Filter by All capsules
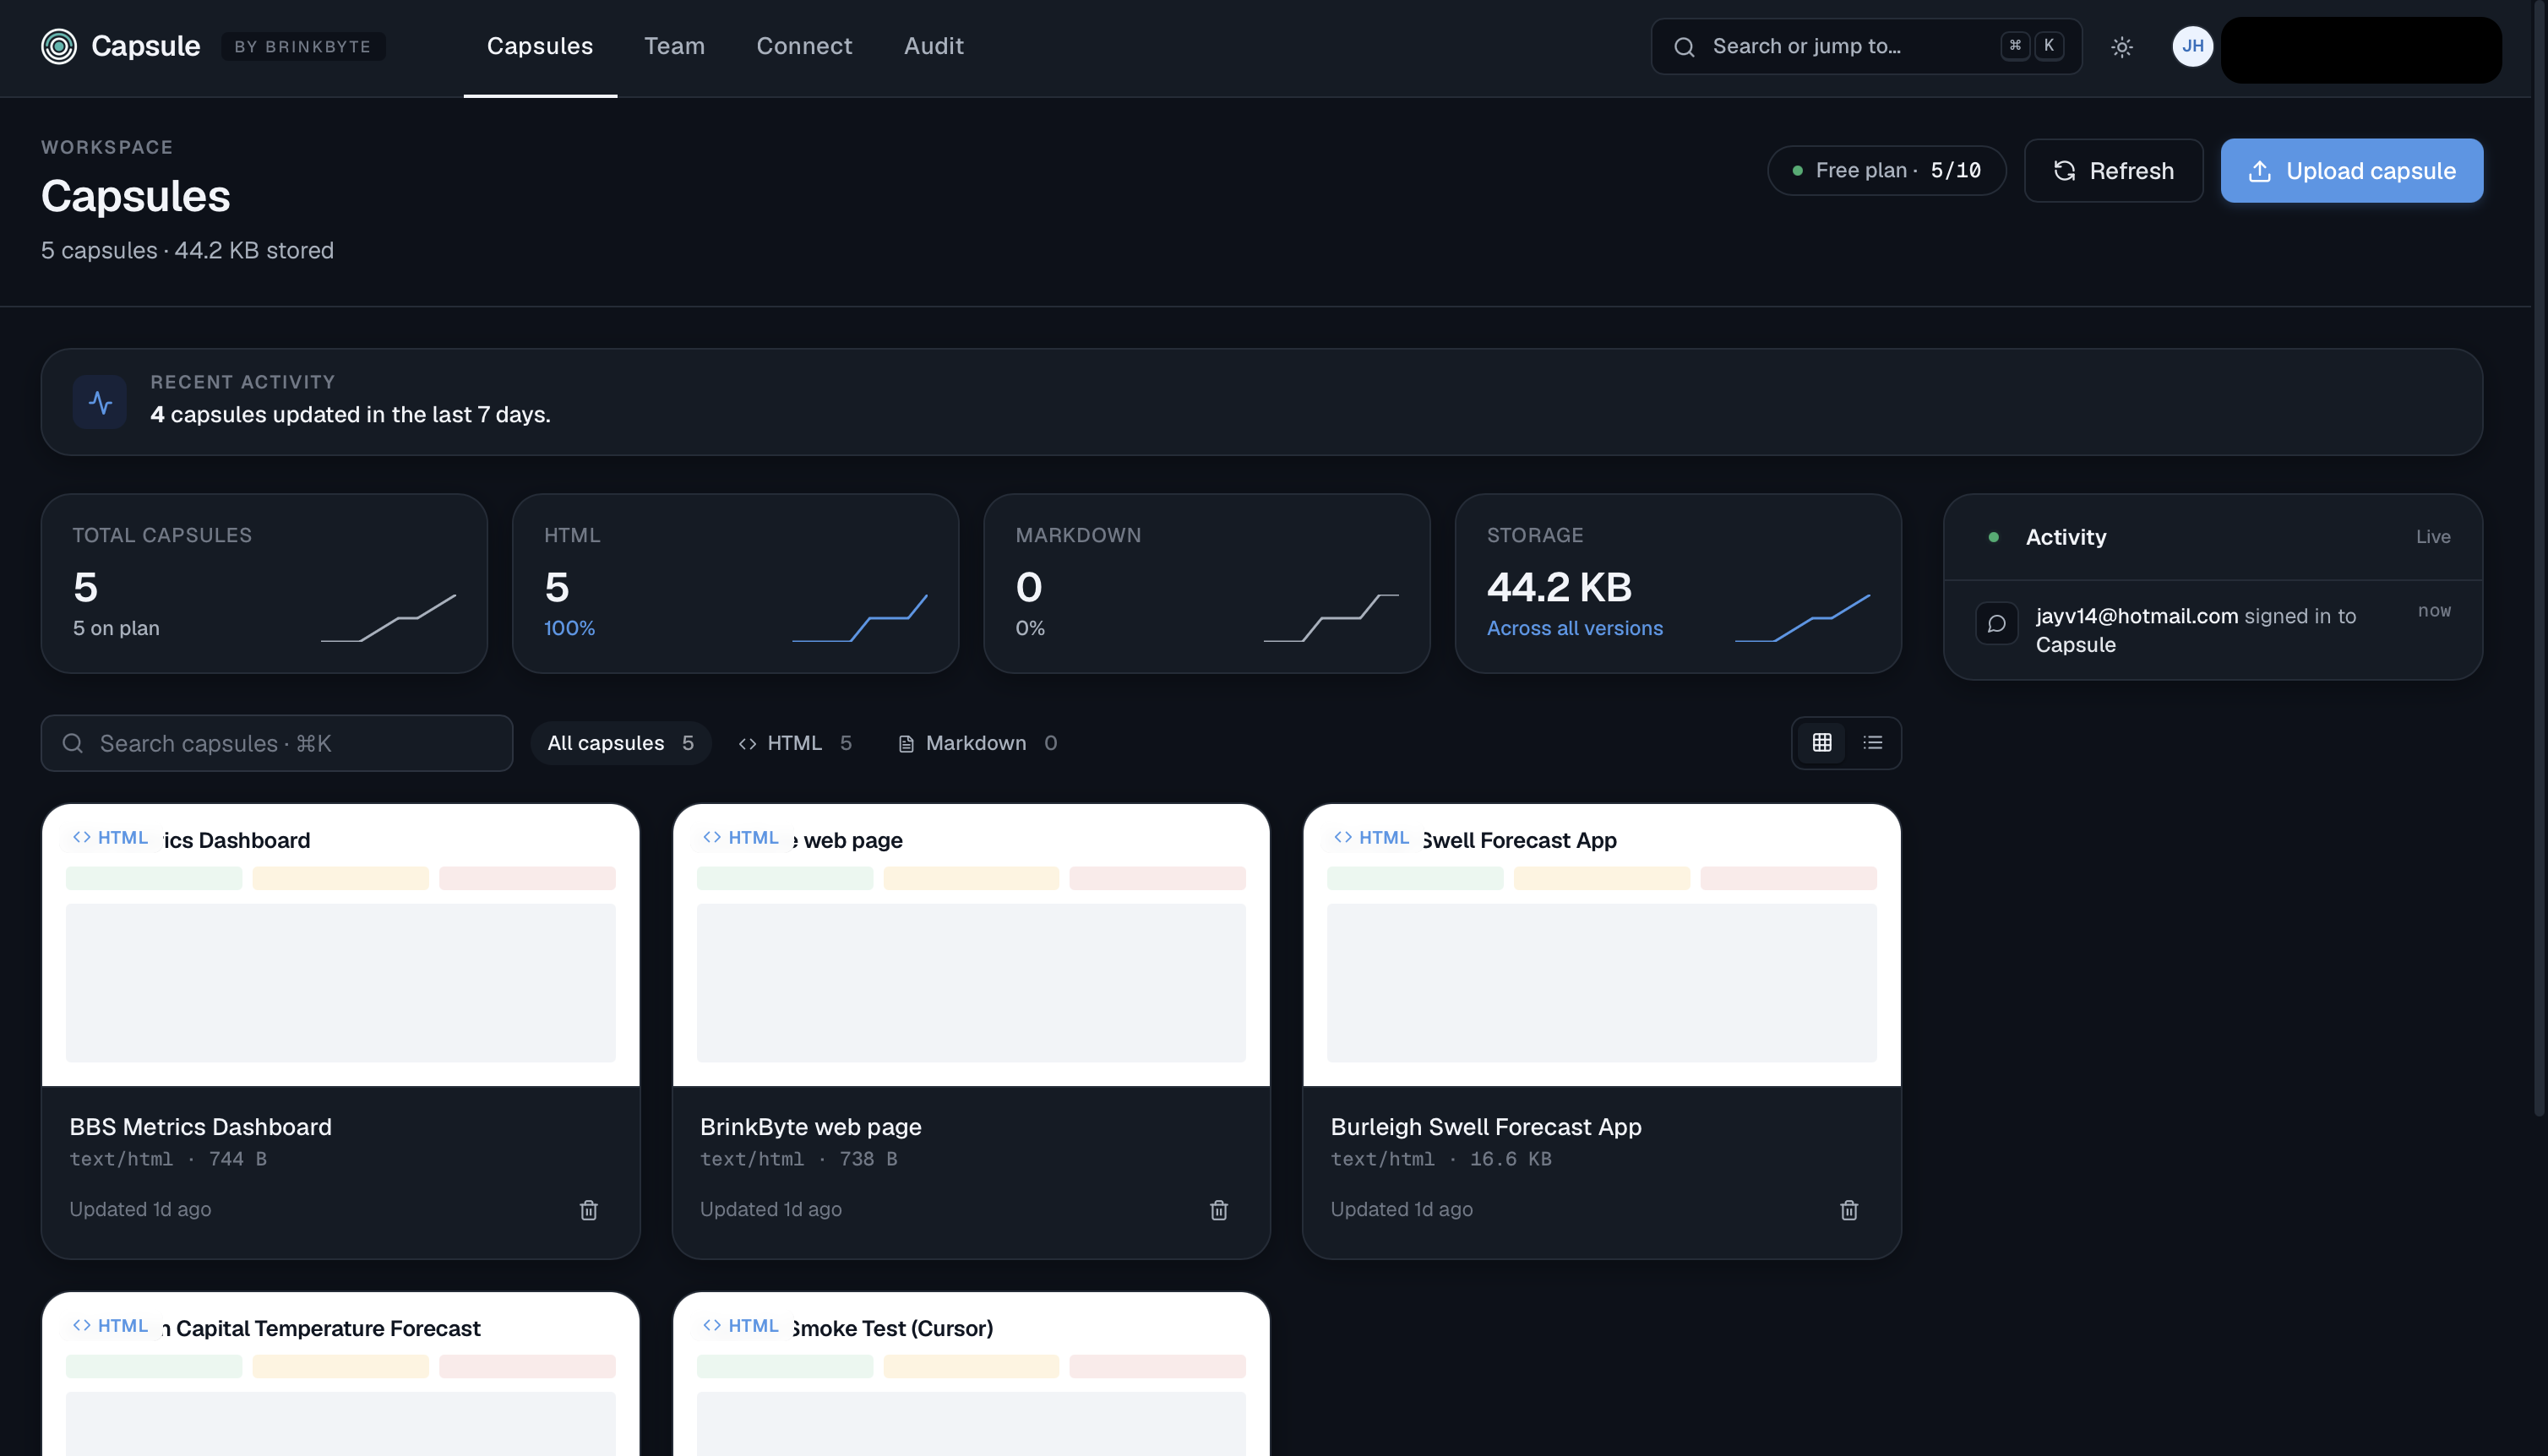2548x1456 pixels. [620, 743]
